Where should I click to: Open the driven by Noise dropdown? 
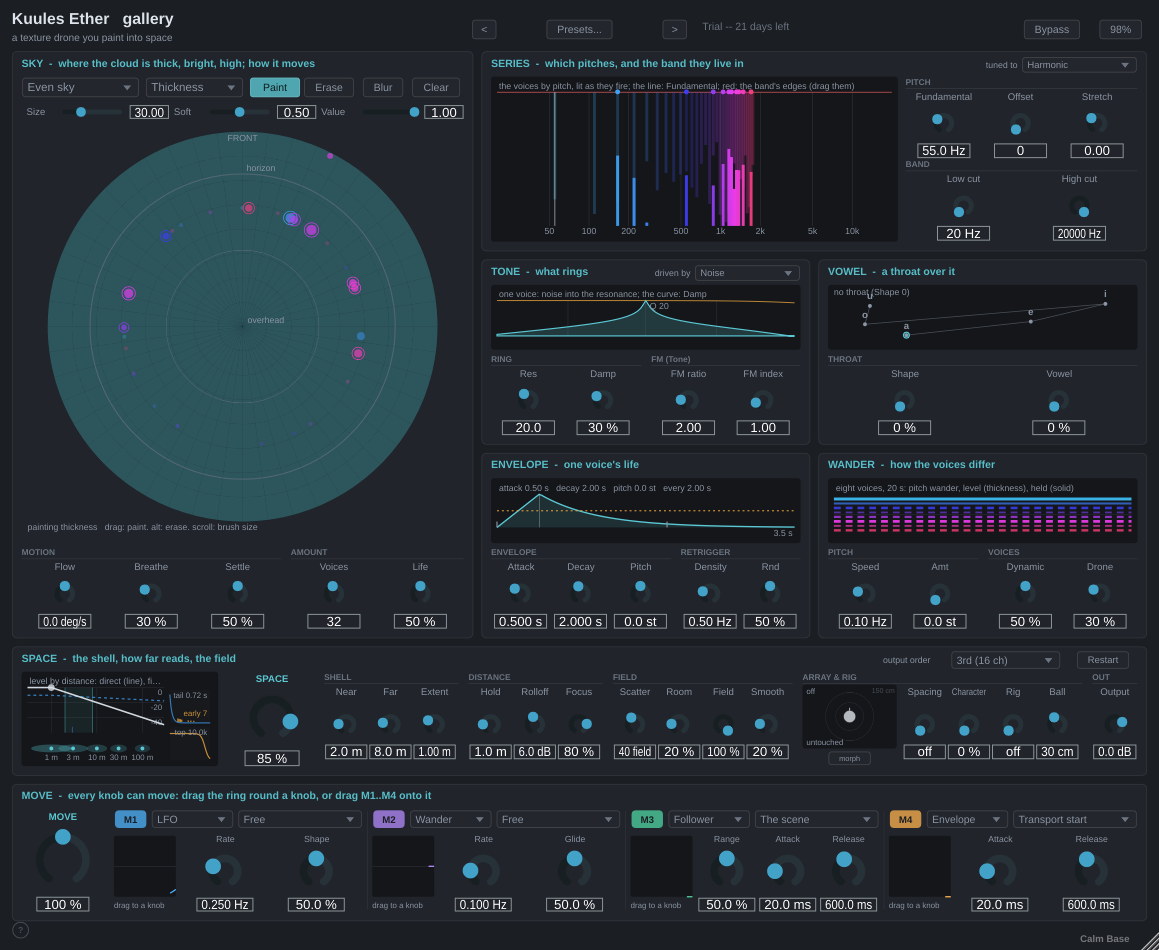[747, 273]
